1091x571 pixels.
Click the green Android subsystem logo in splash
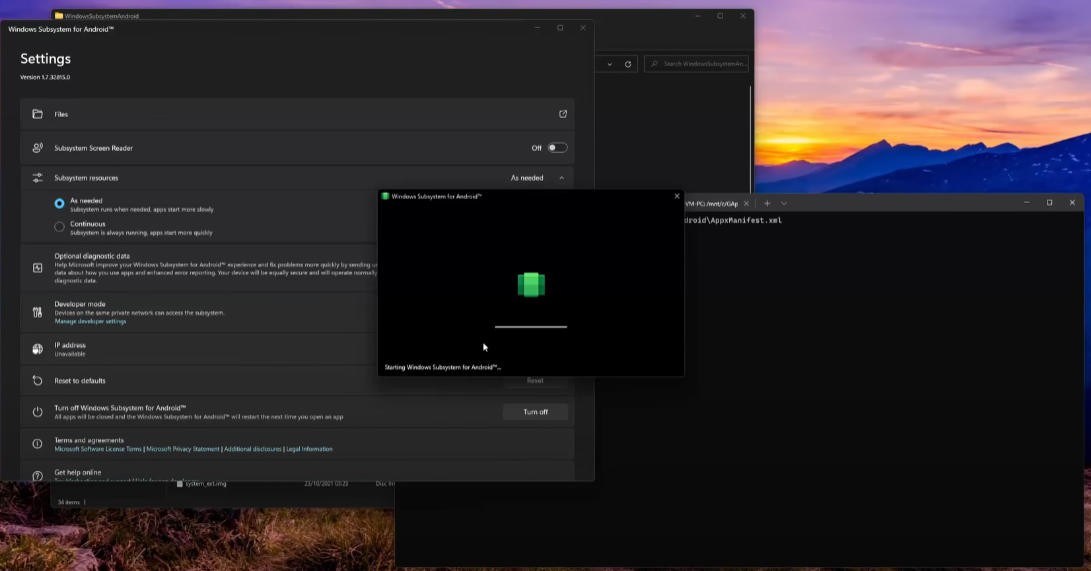531,284
